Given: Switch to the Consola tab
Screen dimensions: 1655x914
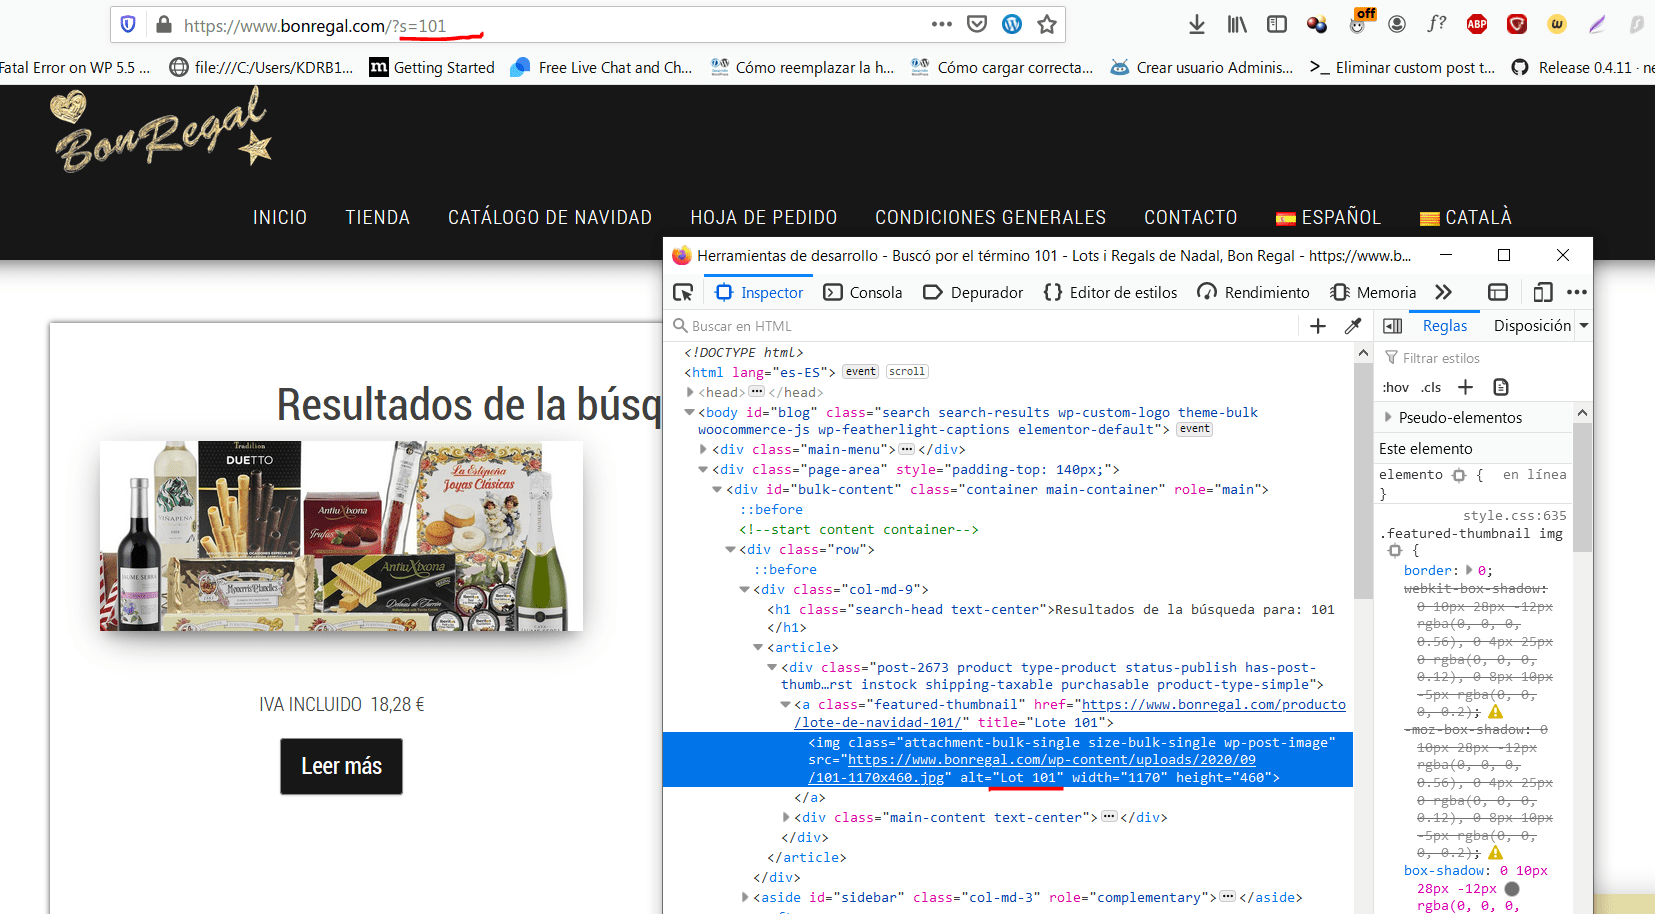Looking at the screenshot, I should tap(863, 292).
